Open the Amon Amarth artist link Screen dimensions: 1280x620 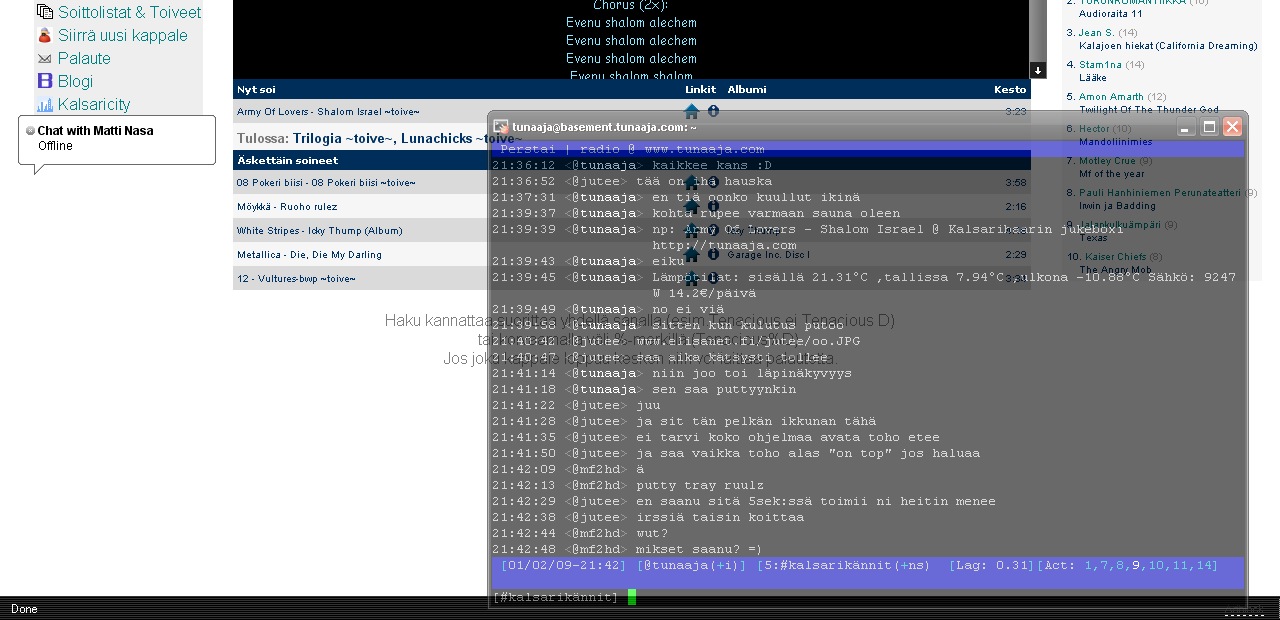1111,97
